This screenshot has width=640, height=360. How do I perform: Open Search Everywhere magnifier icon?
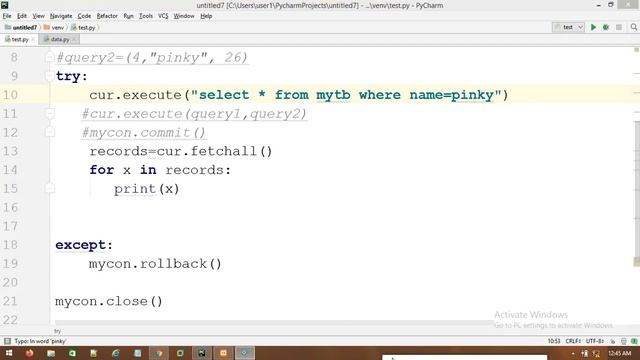coord(633,27)
